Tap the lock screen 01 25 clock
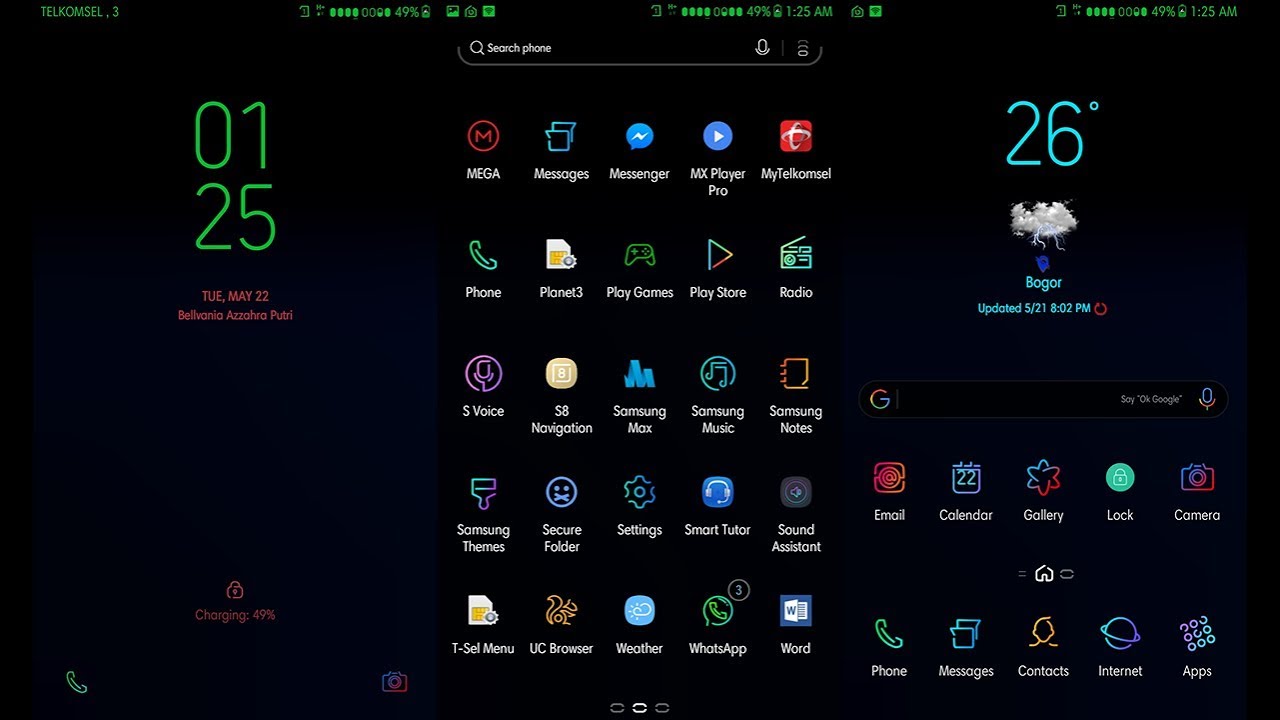This screenshot has width=1280, height=720. click(234, 176)
